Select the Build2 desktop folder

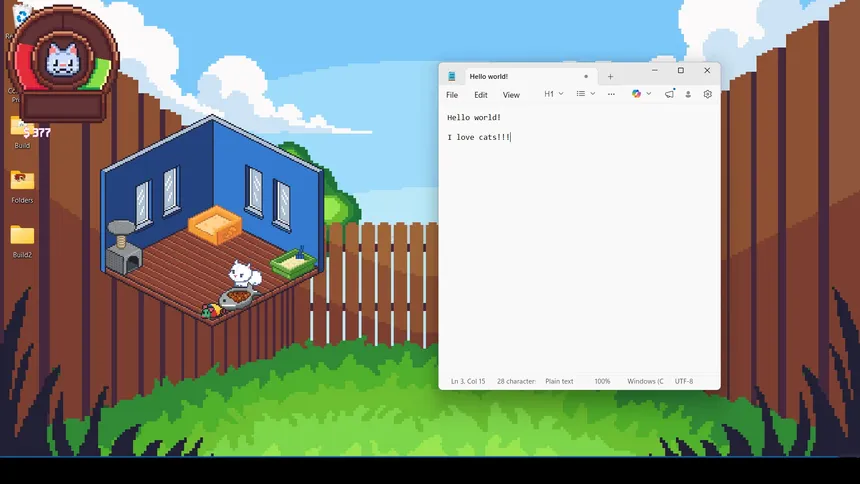tap(22, 239)
